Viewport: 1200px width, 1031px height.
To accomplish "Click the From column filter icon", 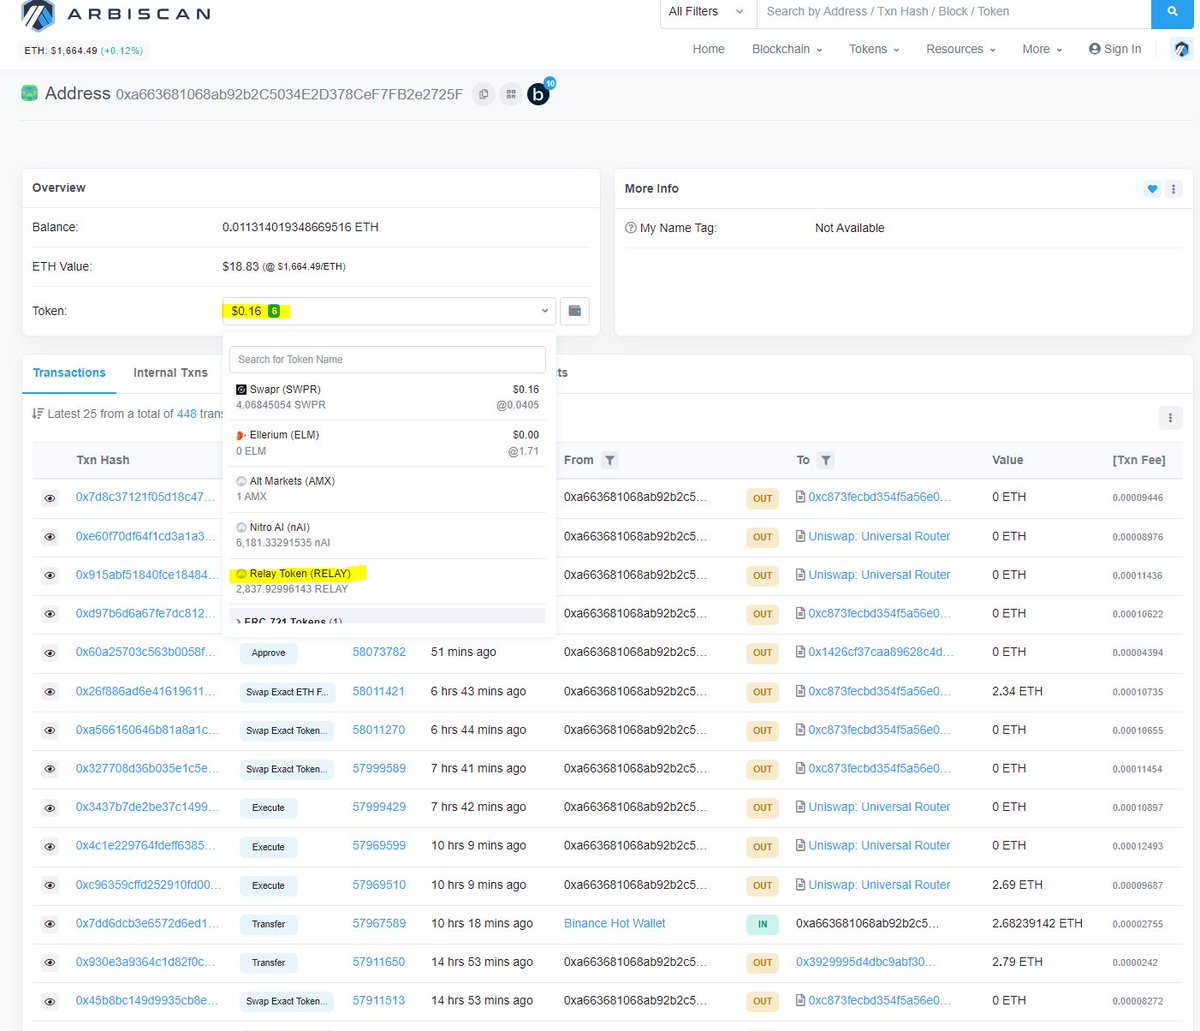I will pyautogui.click(x=610, y=460).
